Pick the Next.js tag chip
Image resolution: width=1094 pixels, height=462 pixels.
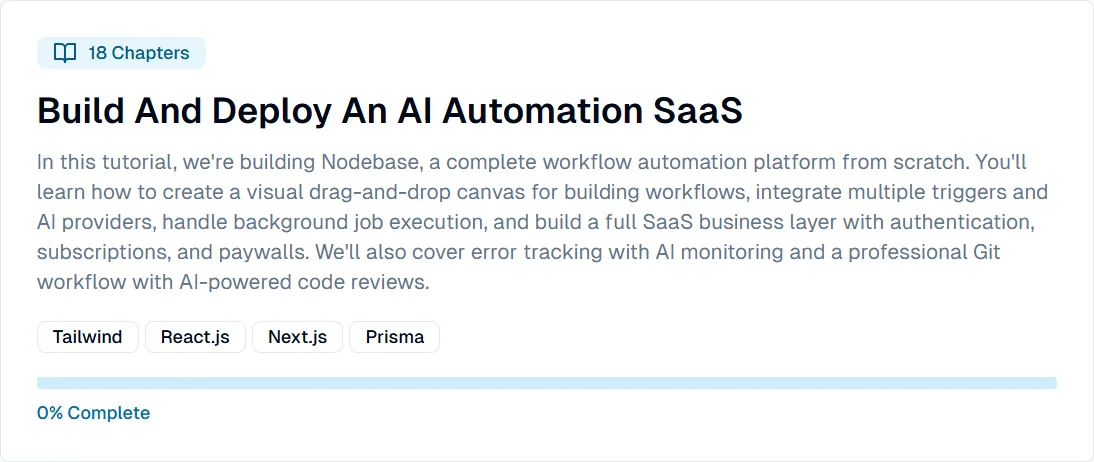[x=297, y=337]
